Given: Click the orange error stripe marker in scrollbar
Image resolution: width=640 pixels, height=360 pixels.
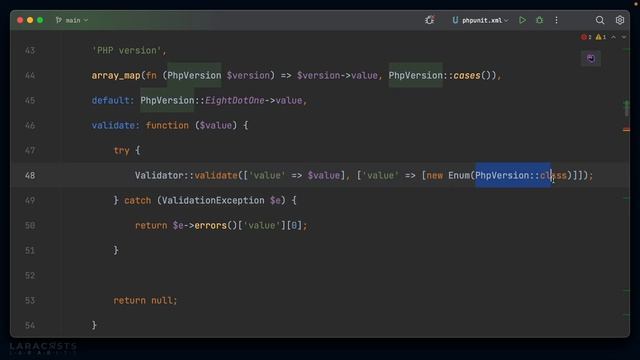Looking at the screenshot, I should pyautogui.click(x=626, y=130).
